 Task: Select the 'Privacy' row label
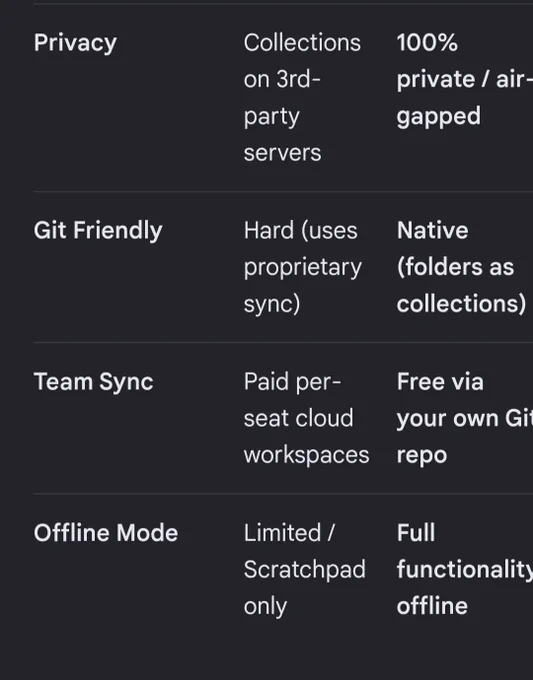click(x=75, y=43)
